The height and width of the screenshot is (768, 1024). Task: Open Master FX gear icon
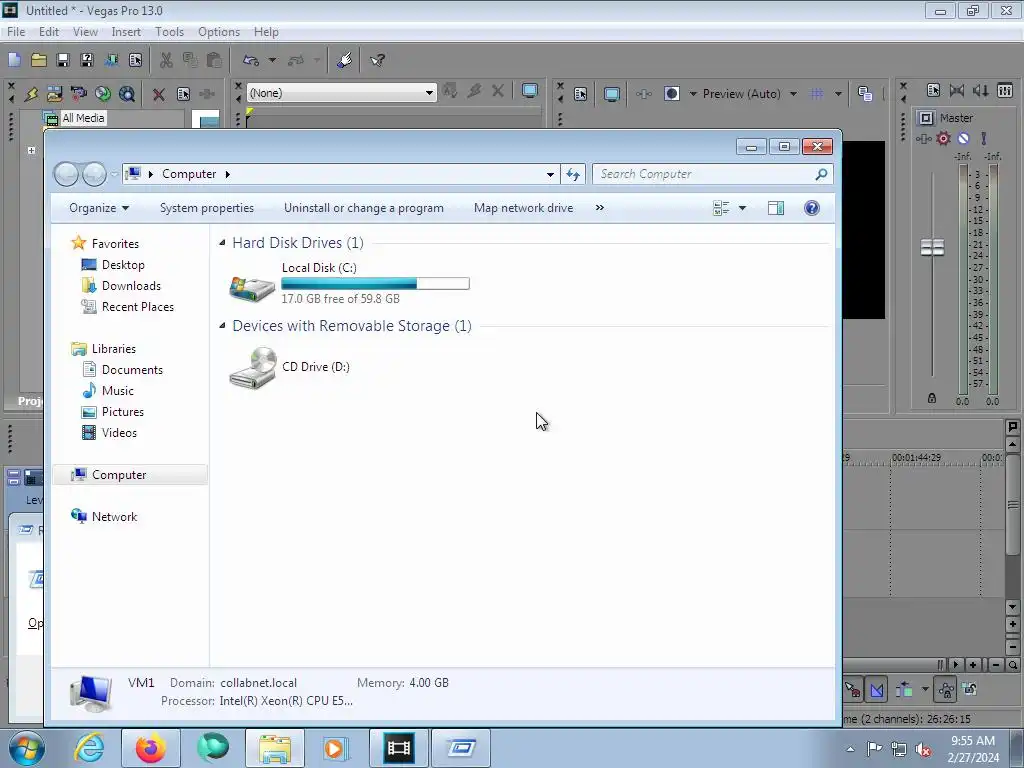pyautogui.click(x=943, y=138)
